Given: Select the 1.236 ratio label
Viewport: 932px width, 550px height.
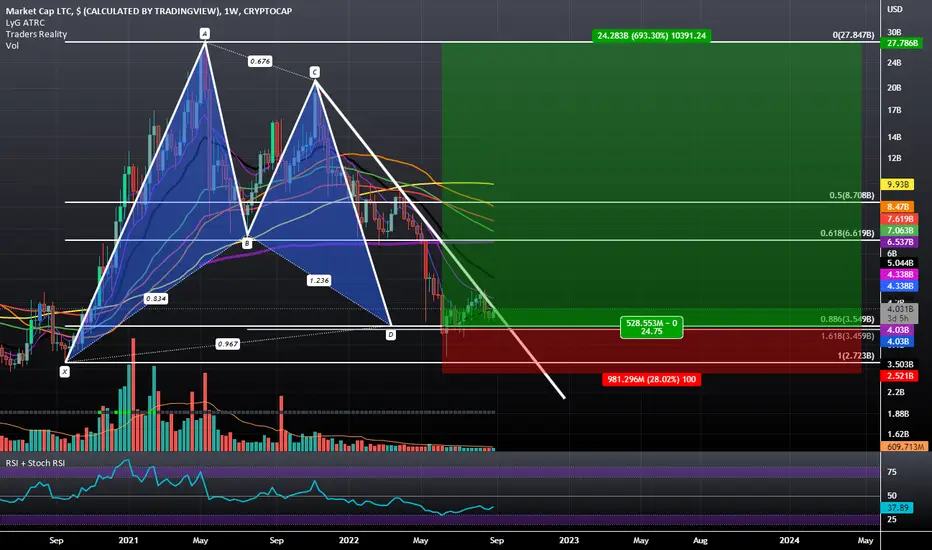Looking at the screenshot, I should pyautogui.click(x=319, y=280).
